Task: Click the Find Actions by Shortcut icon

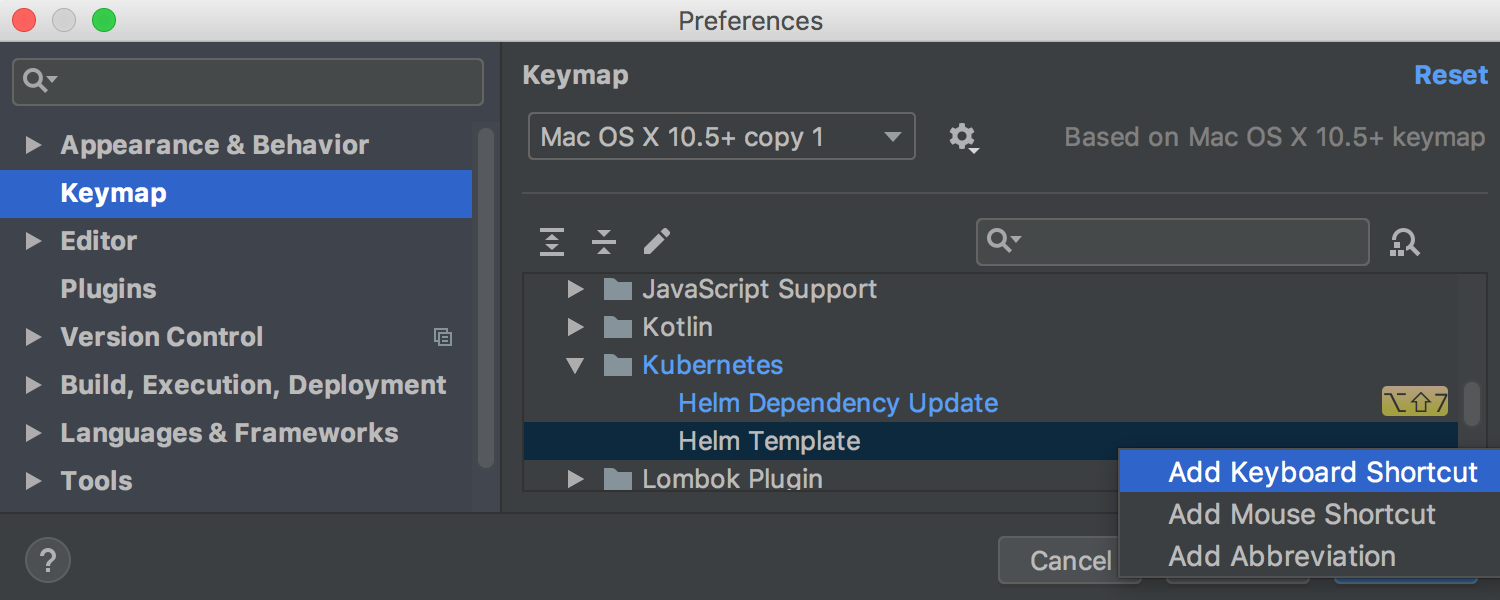Action: coord(1405,242)
